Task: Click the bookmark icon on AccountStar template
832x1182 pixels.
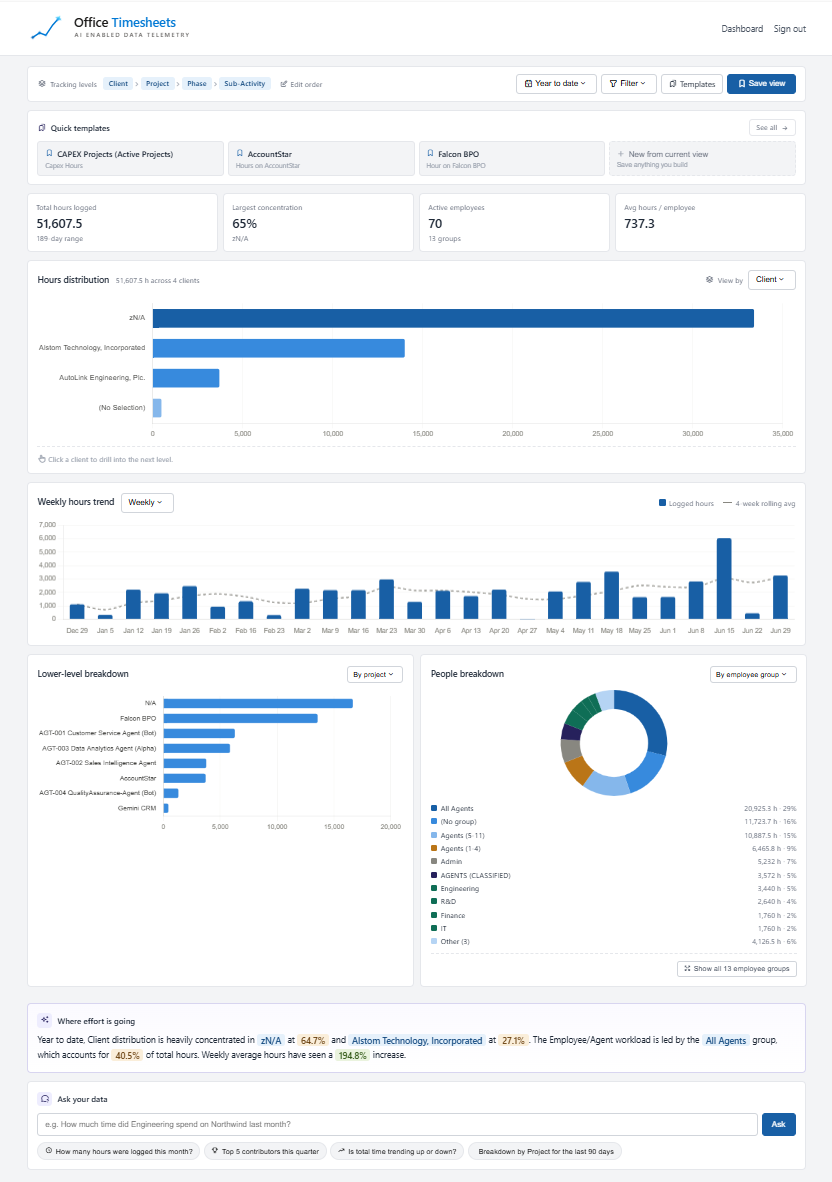Action: pos(240,153)
